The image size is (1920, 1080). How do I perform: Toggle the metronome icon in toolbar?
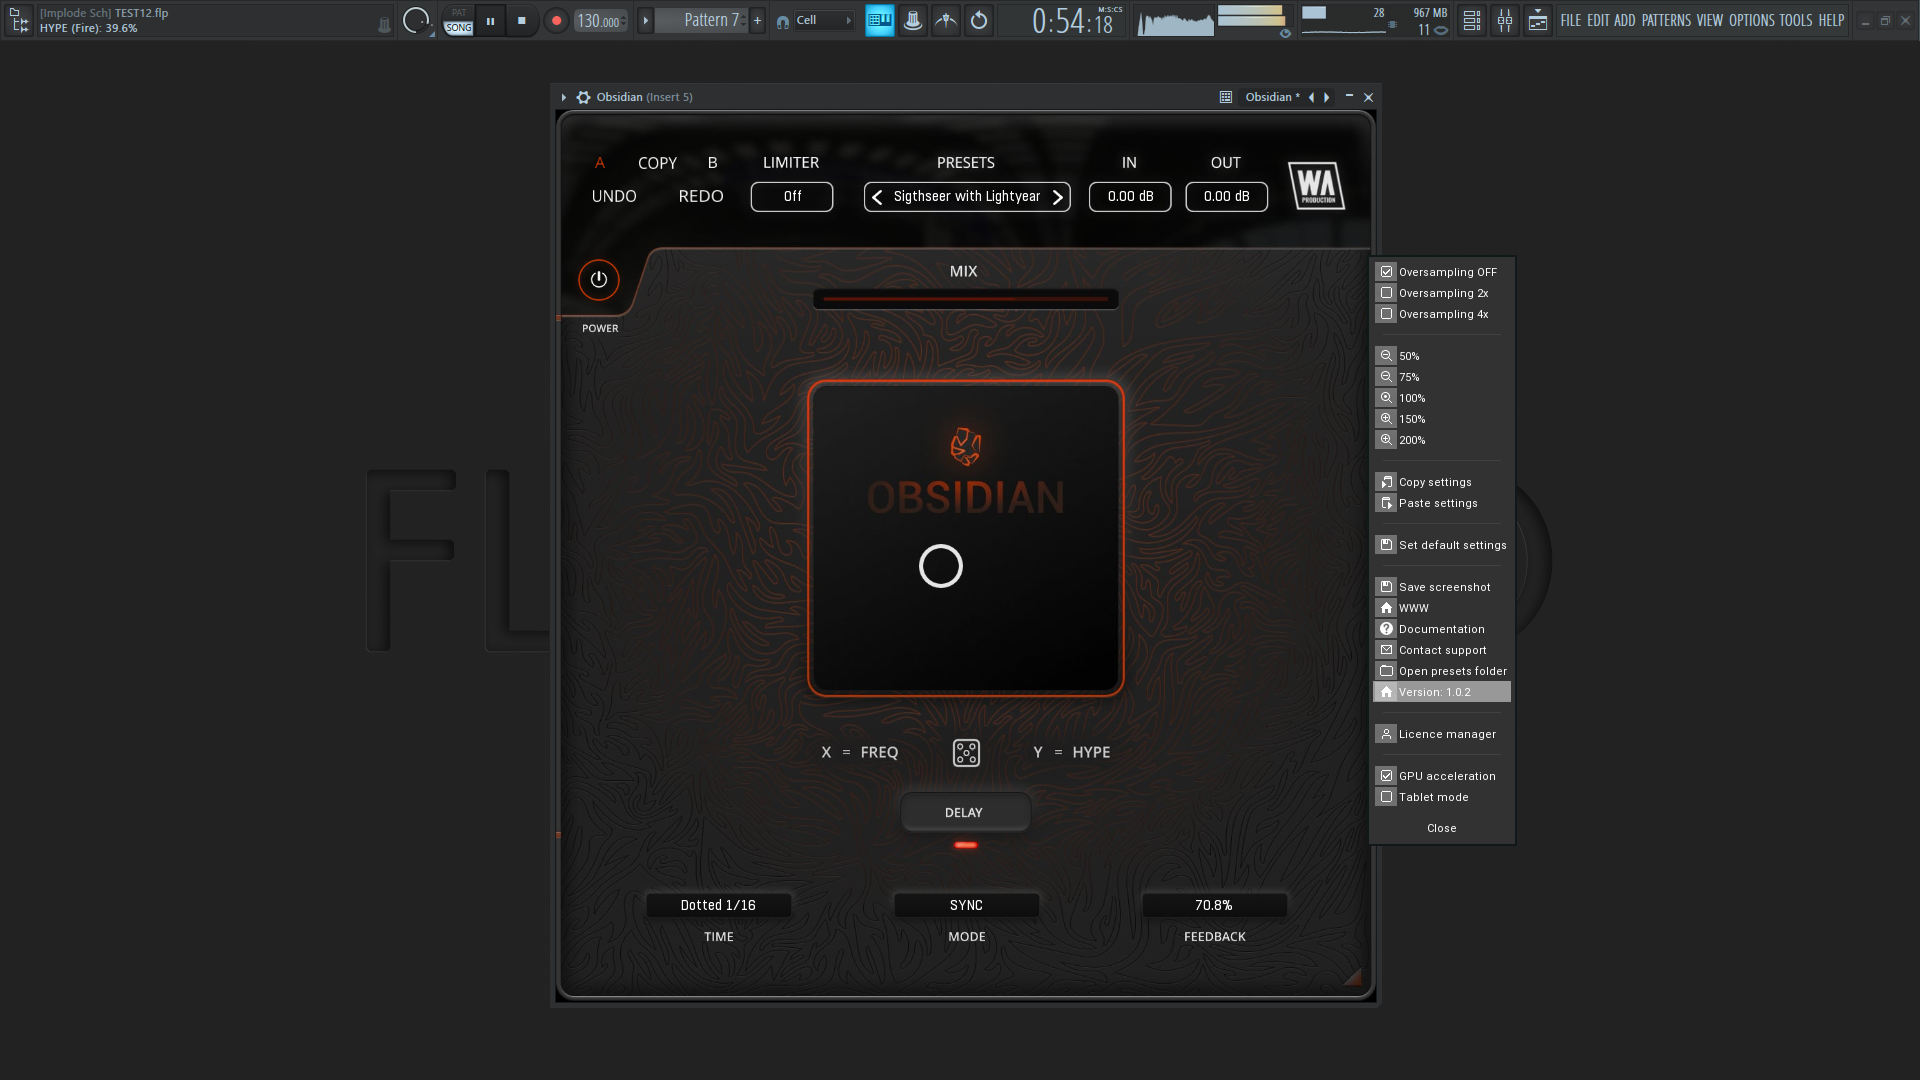(x=913, y=20)
